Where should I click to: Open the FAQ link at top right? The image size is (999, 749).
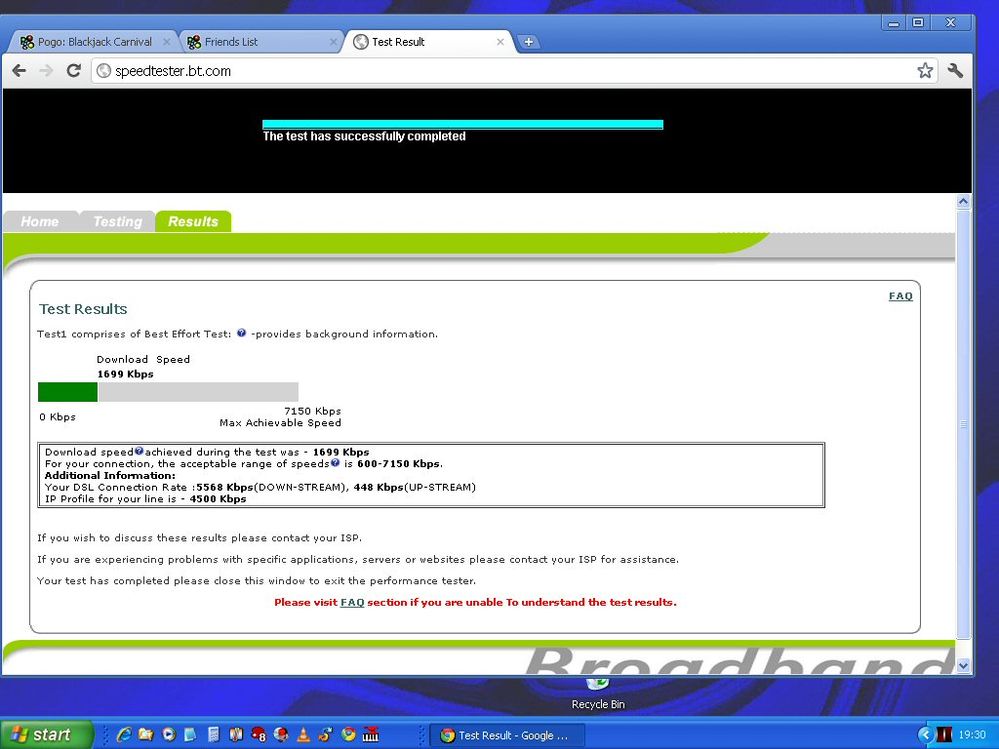[900, 296]
